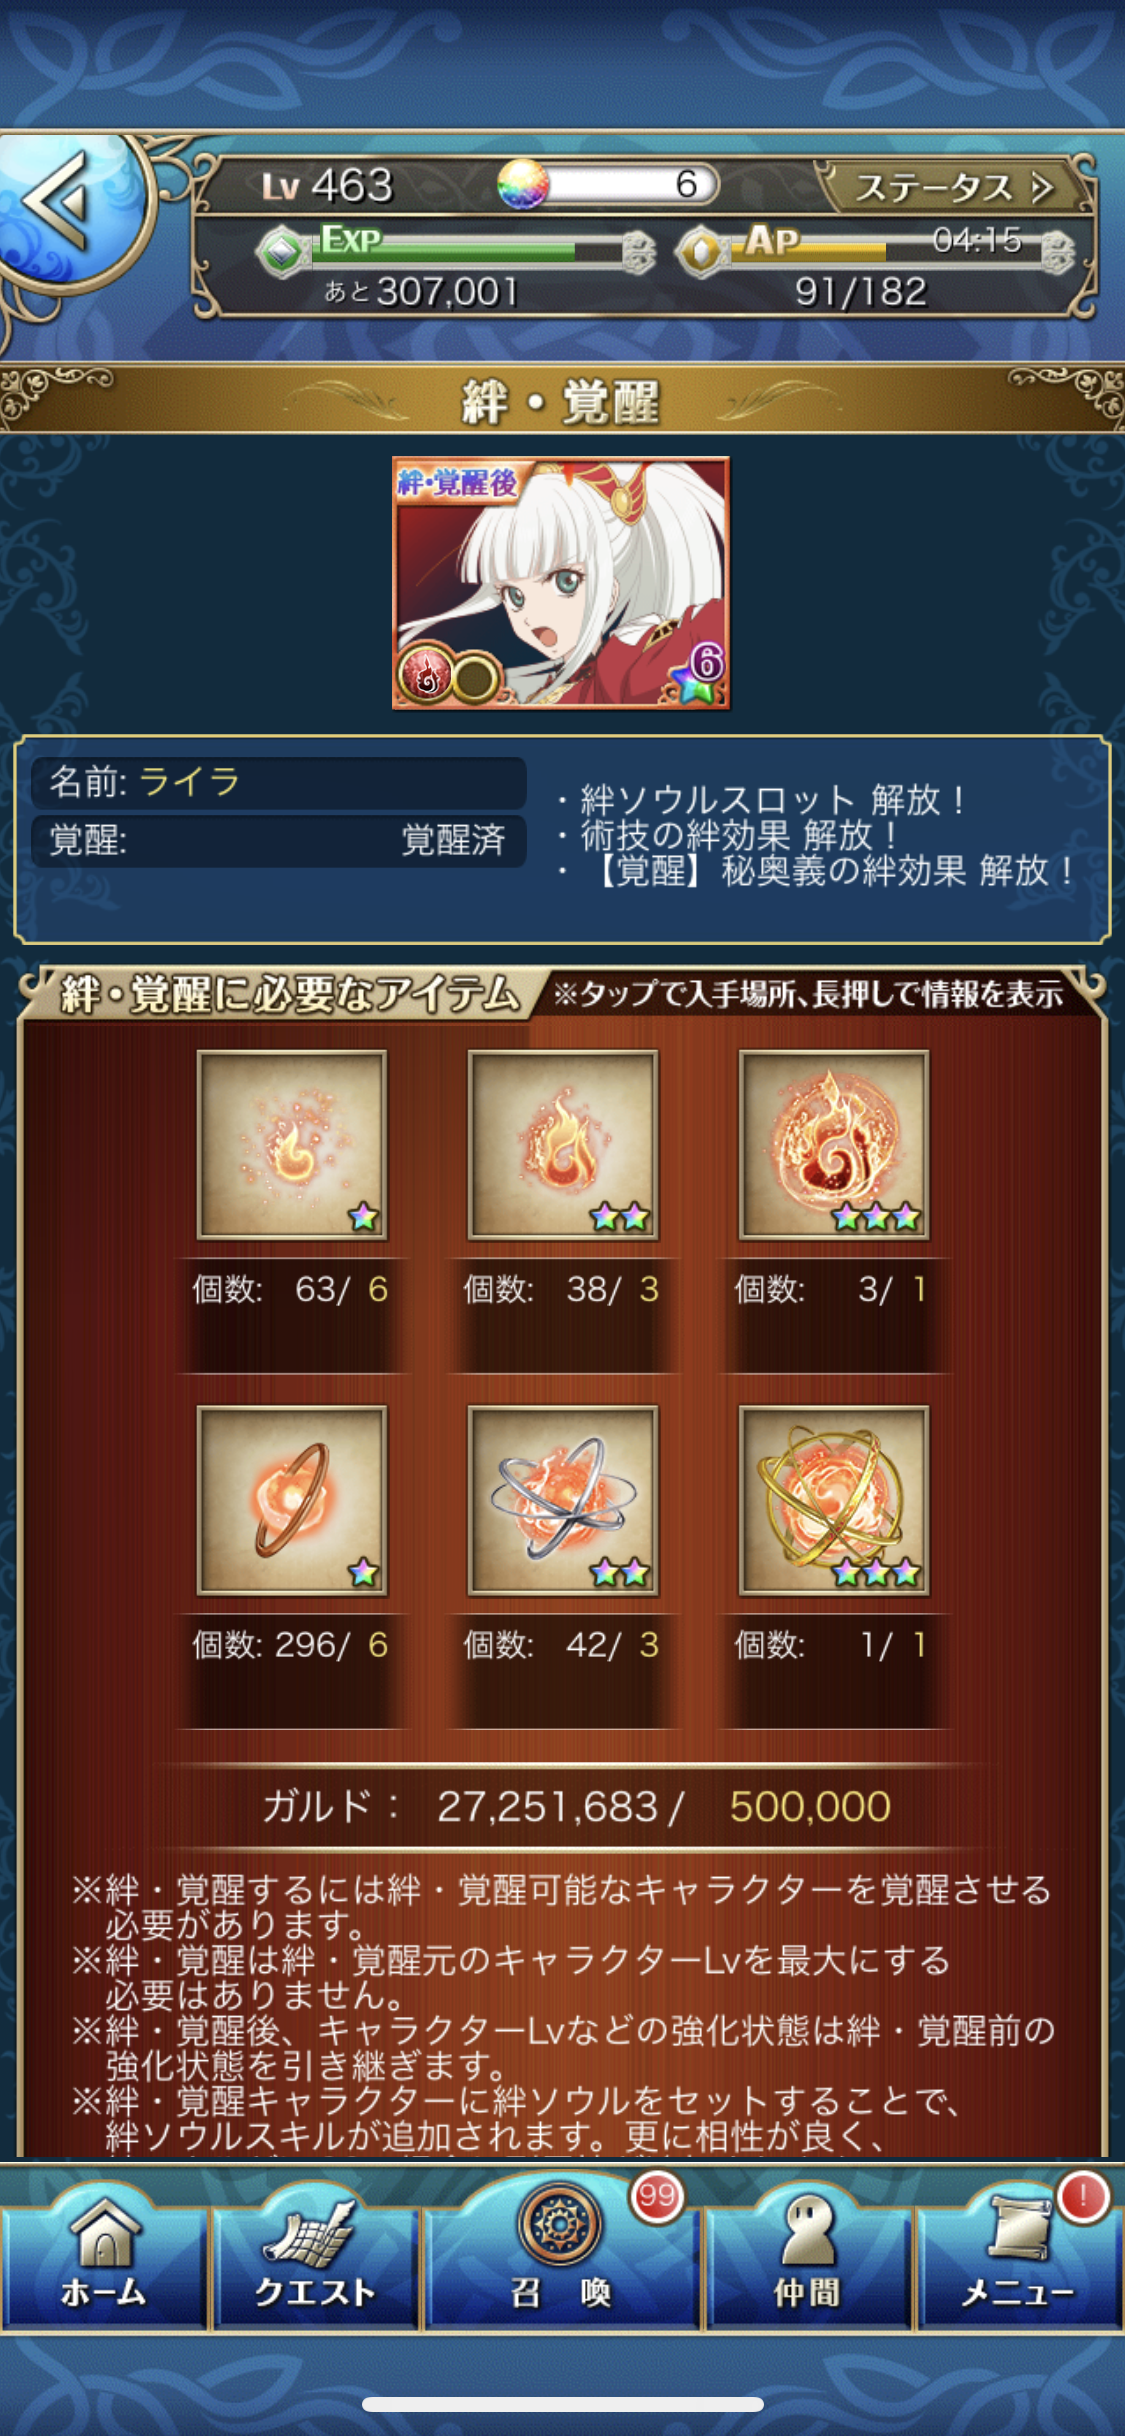This screenshot has width=1125, height=2436.
Task: Open the 召喚 summon tab
Action: [x=561, y=2250]
